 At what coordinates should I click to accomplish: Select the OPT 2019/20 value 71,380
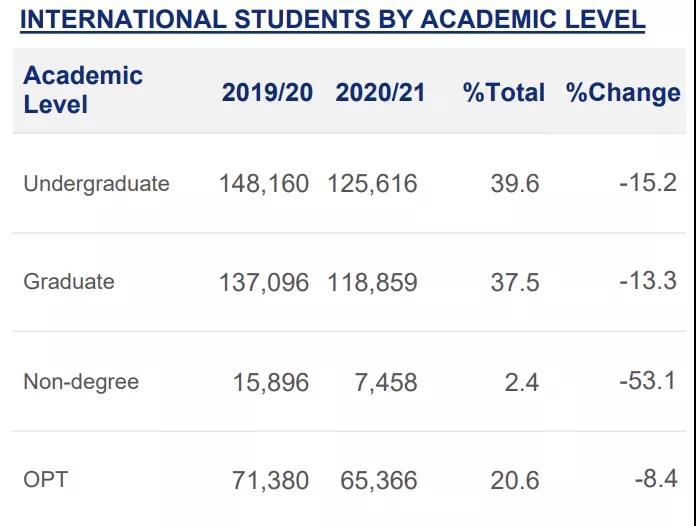coord(270,481)
